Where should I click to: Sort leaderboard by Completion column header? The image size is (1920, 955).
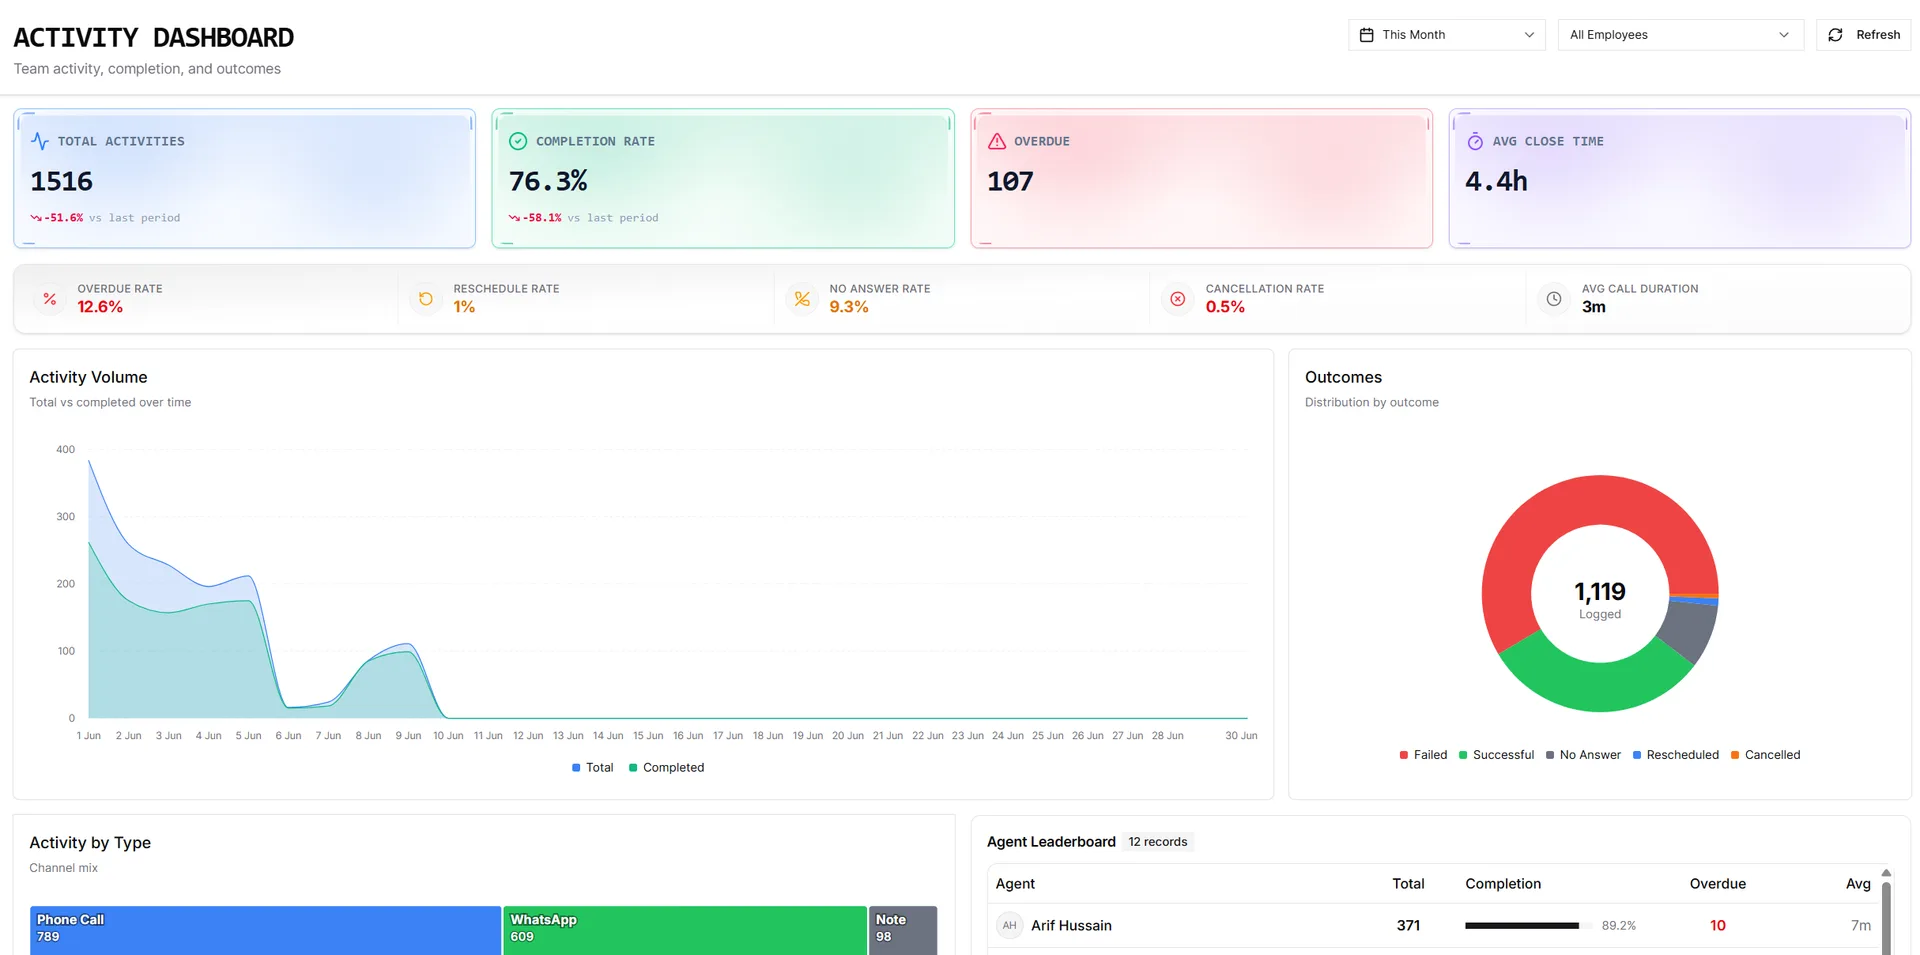click(x=1503, y=884)
